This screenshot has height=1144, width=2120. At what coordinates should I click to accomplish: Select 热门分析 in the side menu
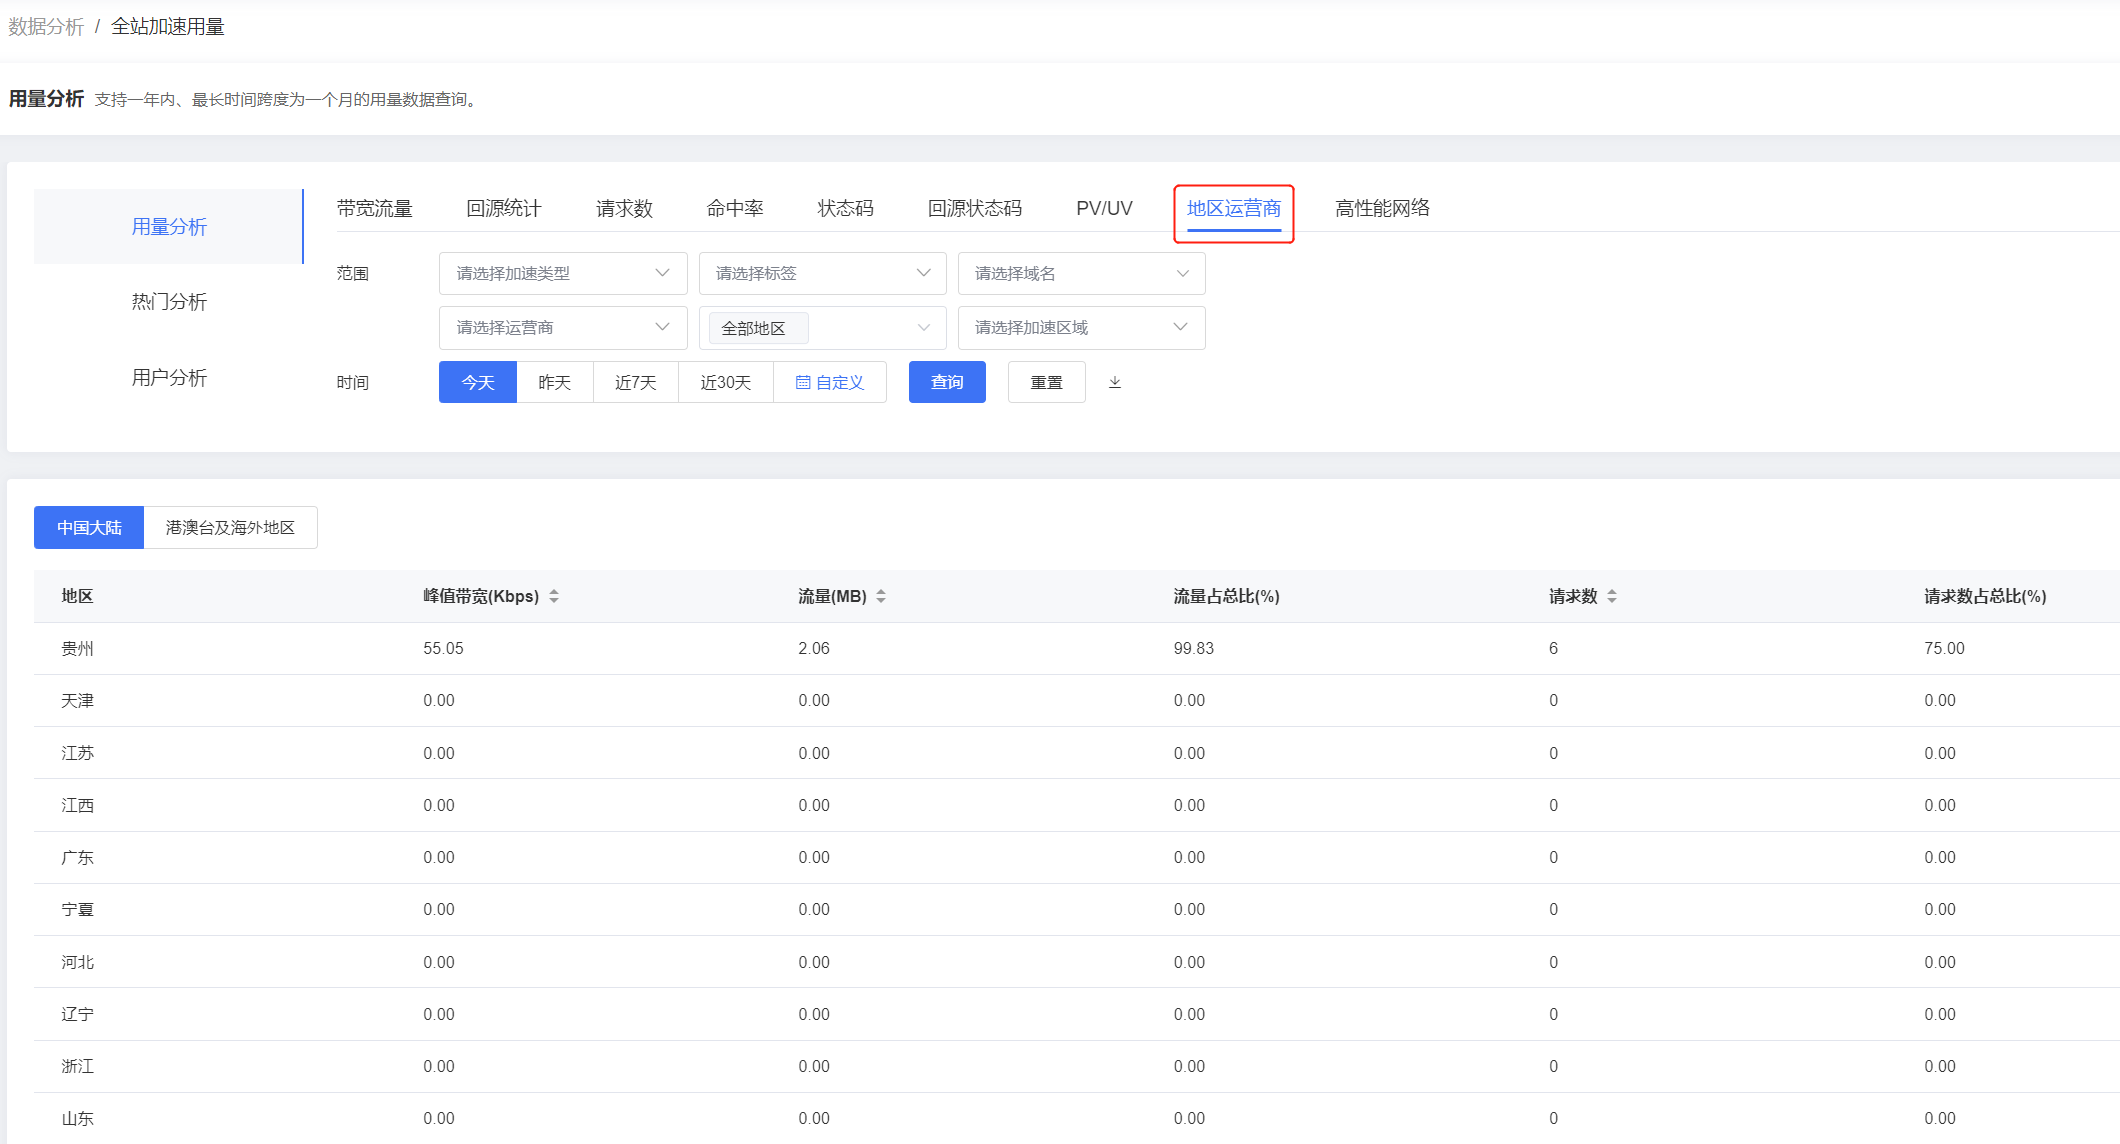(169, 302)
